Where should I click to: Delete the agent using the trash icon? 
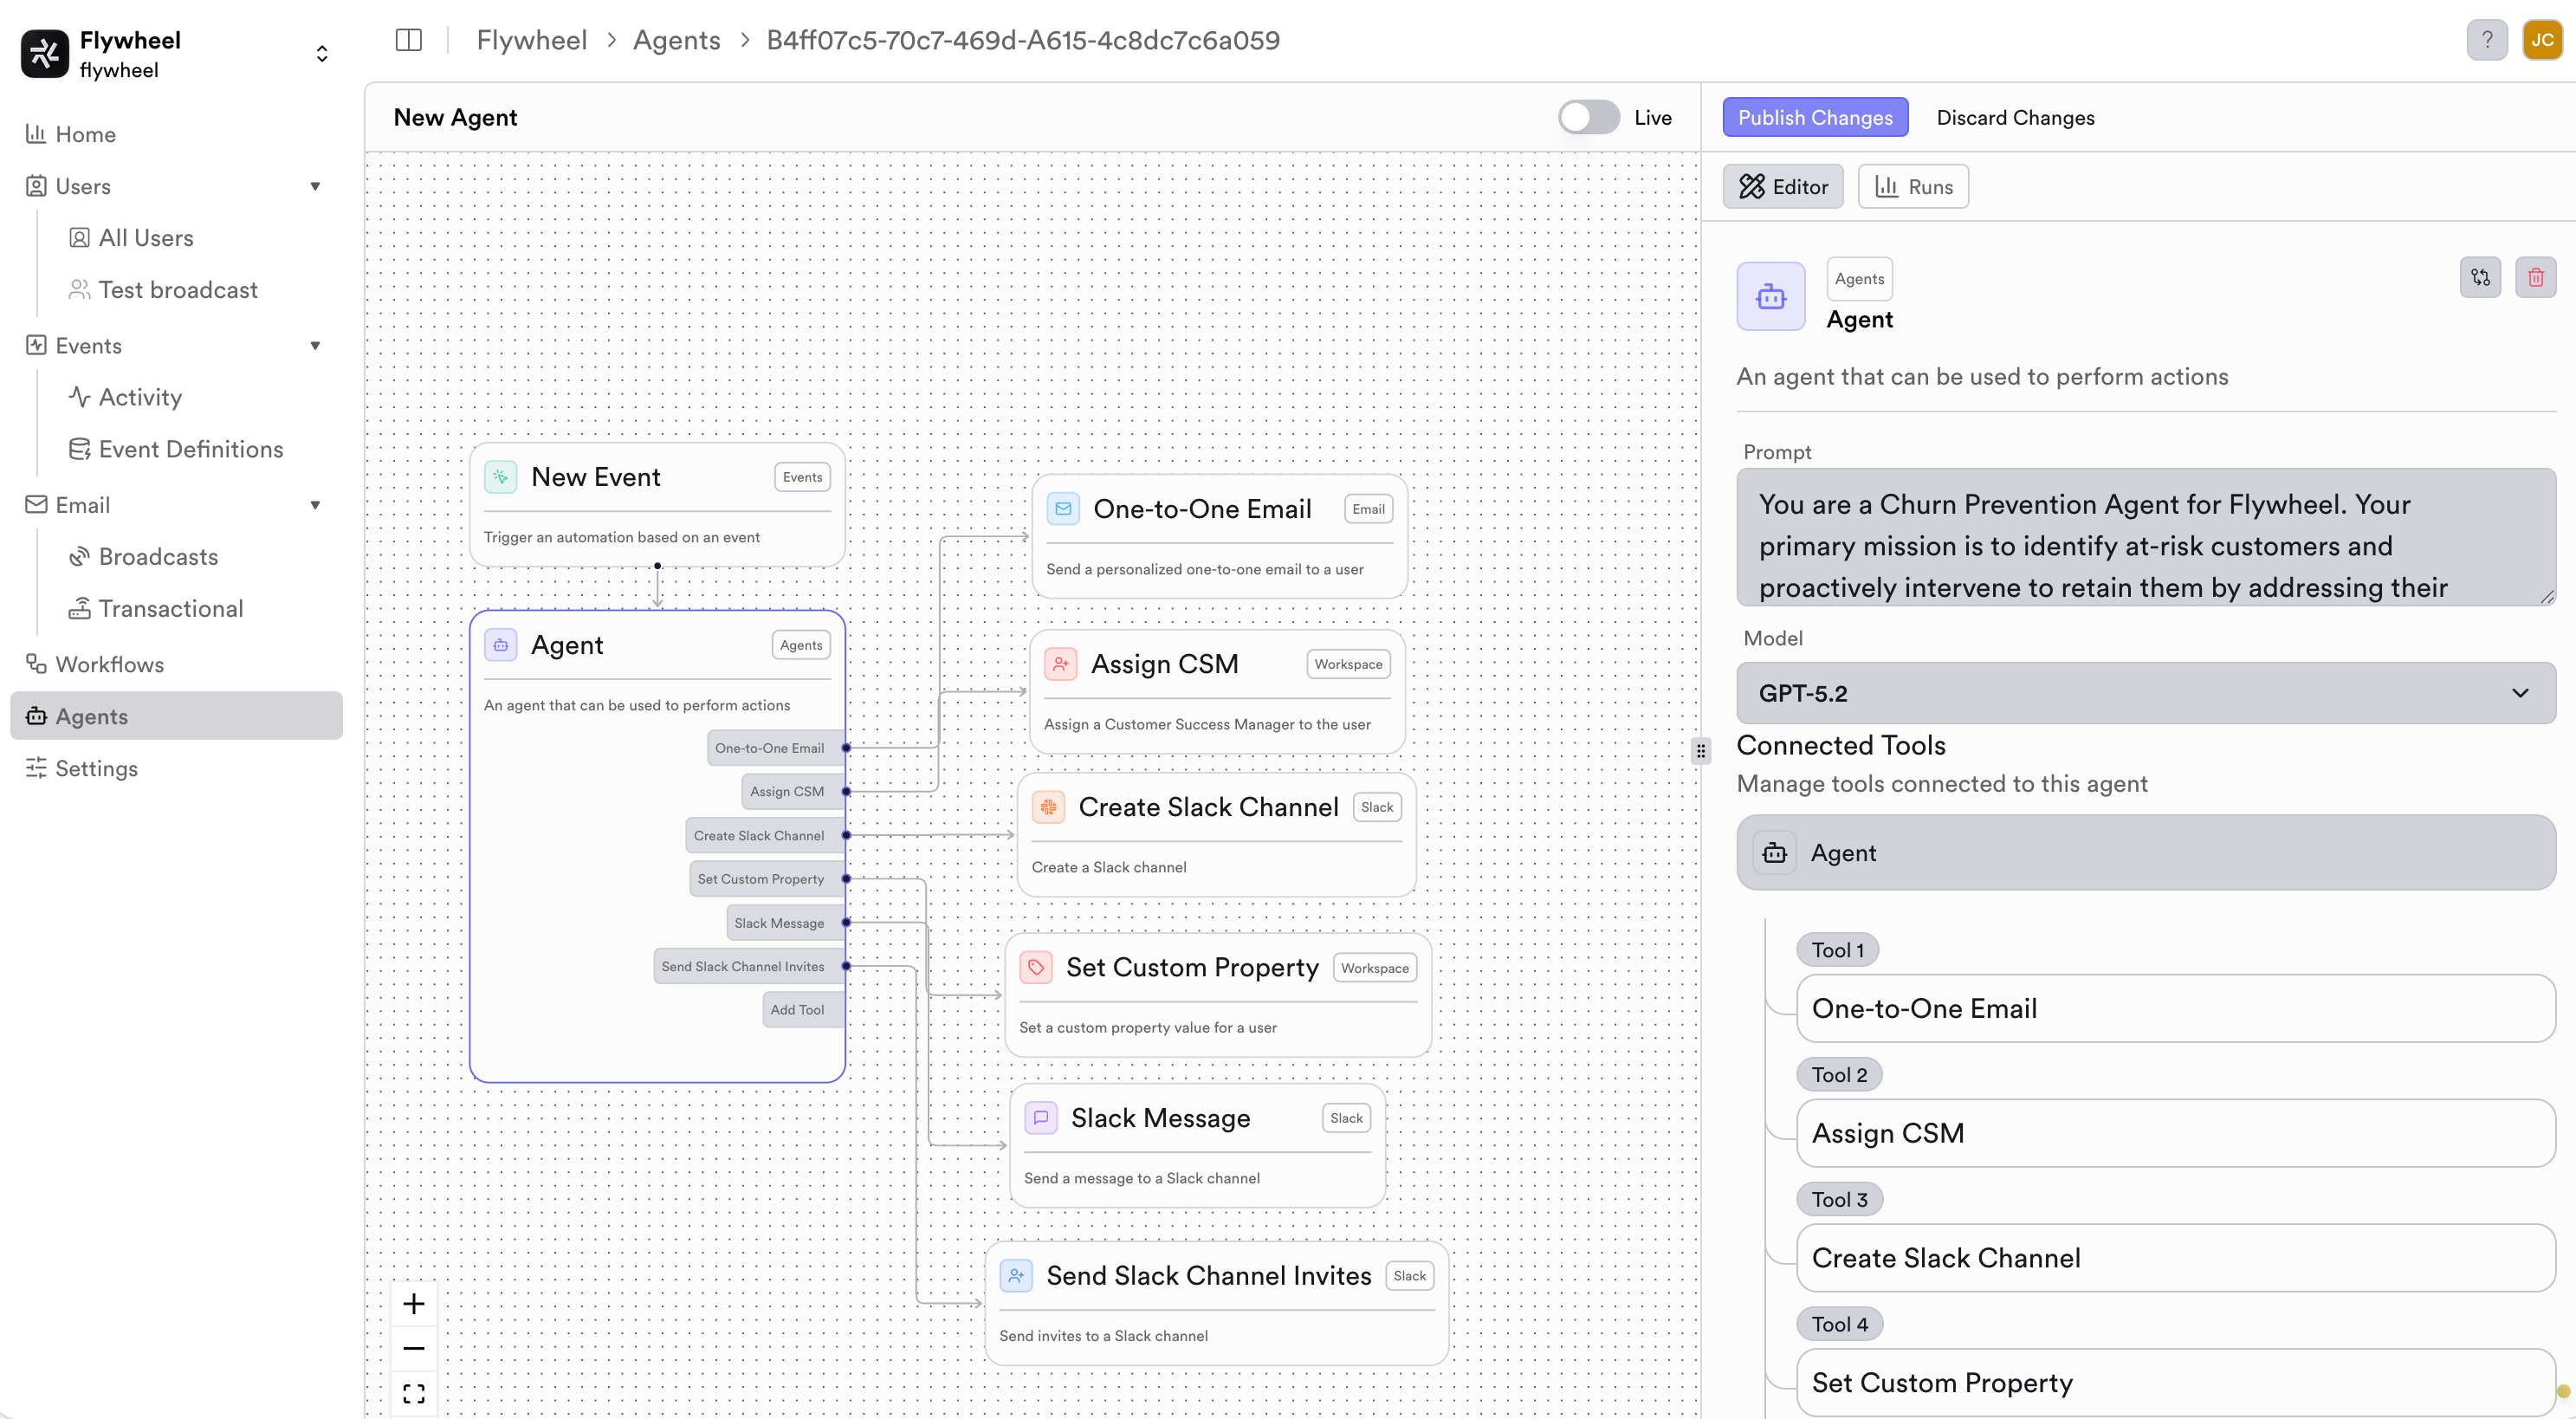coord(2535,277)
